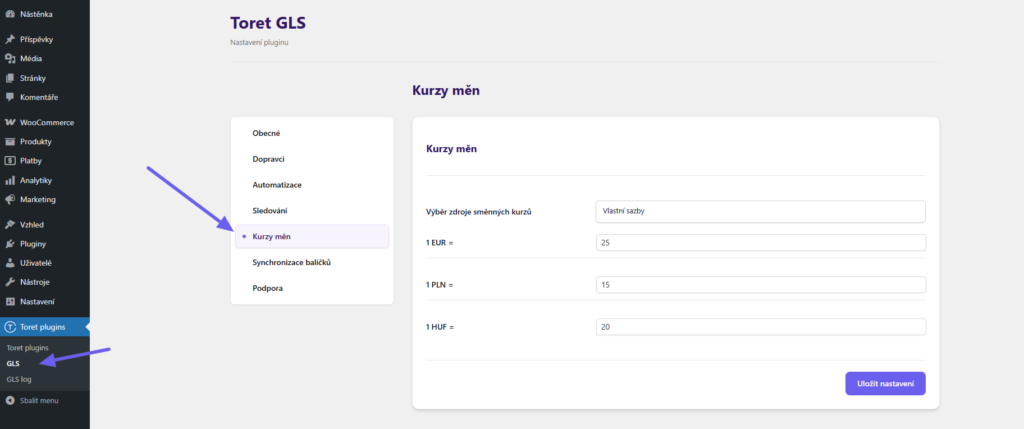Image resolution: width=1024 pixels, height=429 pixels.
Task: Switch to the Obecné settings tab
Action: pos(266,133)
